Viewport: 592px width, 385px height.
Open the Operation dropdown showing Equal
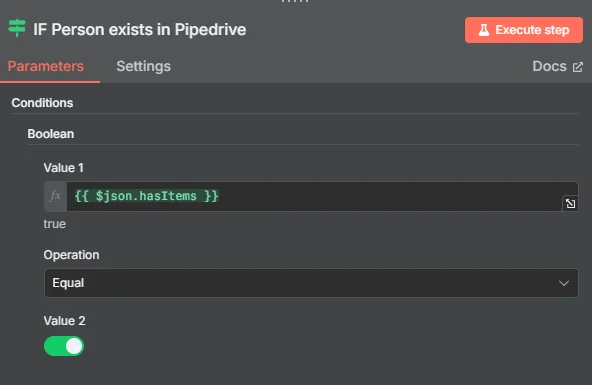click(311, 283)
